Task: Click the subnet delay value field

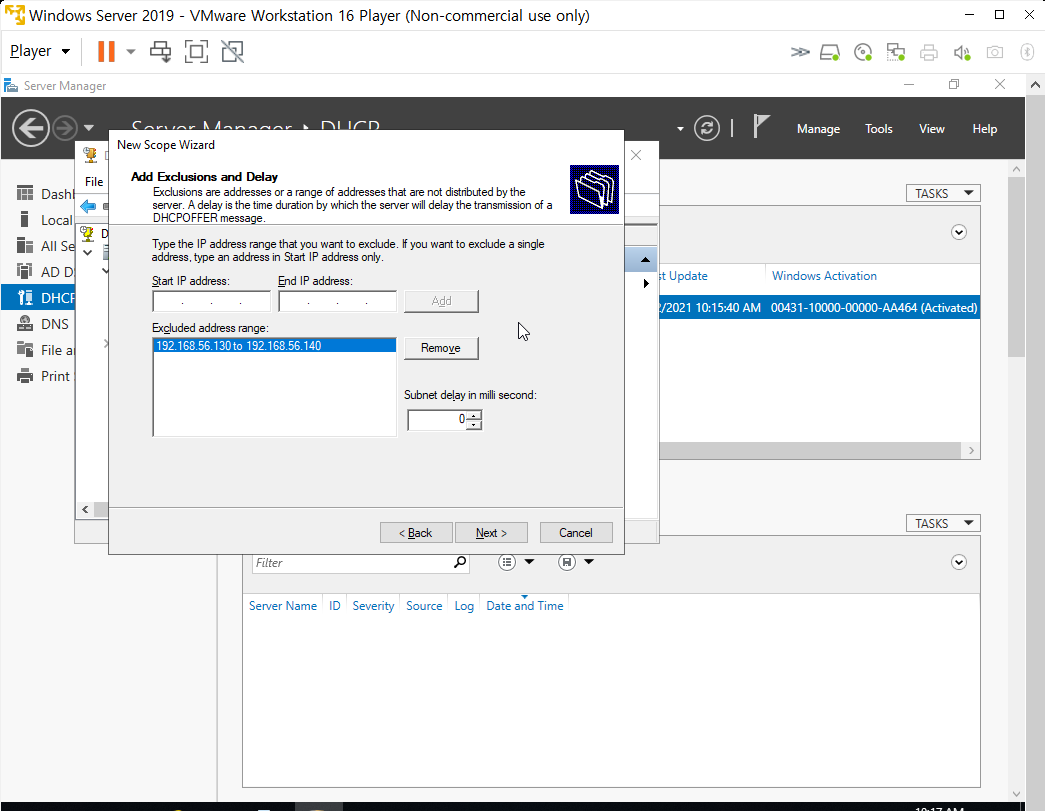Action: pyautogui.click(x=437, y=419)
